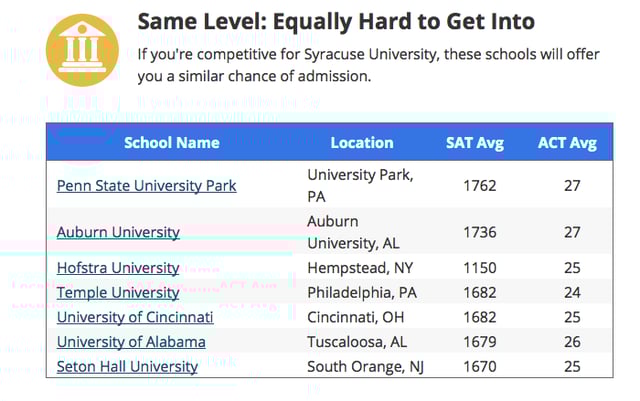Viewport: 640px width, 401px height.
Task: Click the Same Level: Equally Hard heading
Action: click(336, 22)
